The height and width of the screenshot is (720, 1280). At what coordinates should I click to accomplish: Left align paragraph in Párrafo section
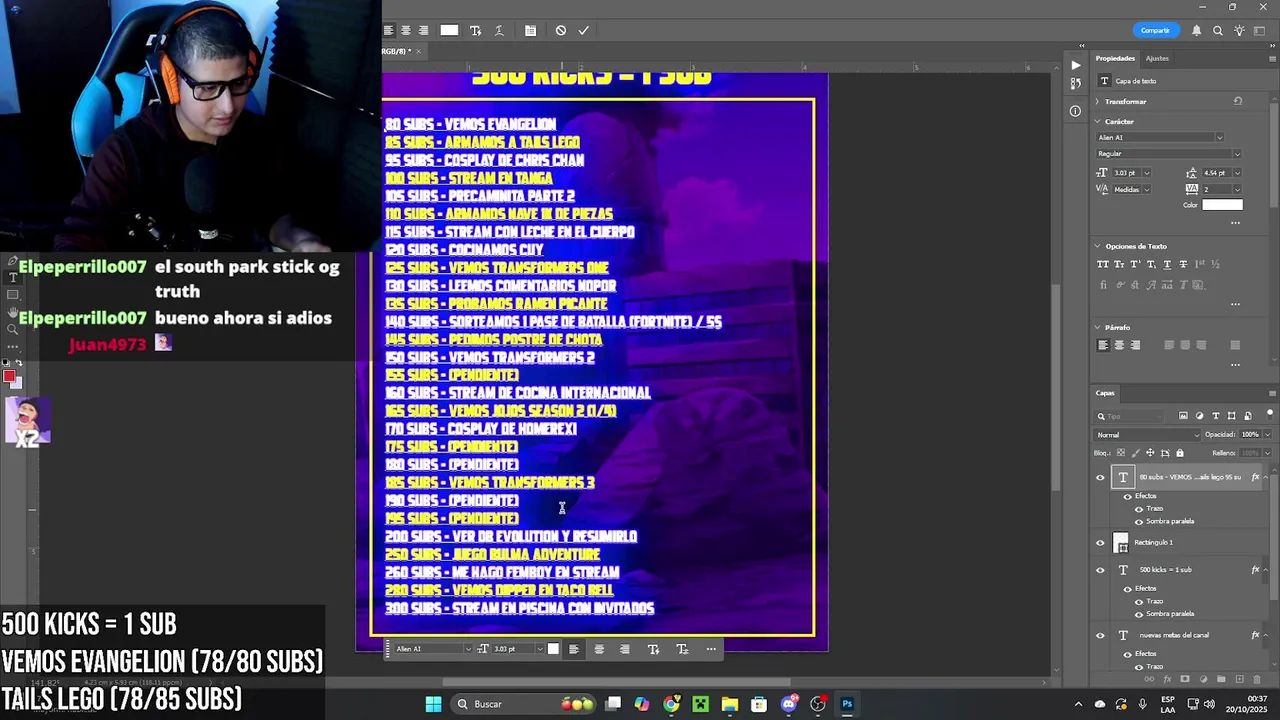1103,345
